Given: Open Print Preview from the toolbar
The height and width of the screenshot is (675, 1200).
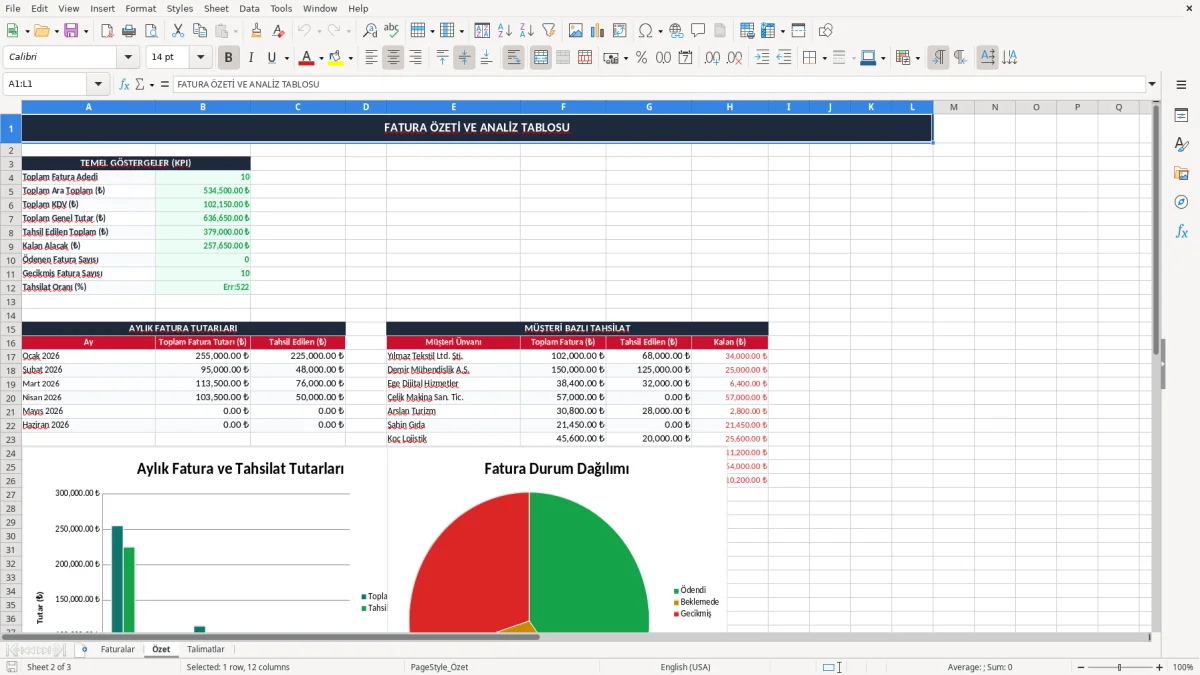Looking at the screenshot, I should point(150,31).
